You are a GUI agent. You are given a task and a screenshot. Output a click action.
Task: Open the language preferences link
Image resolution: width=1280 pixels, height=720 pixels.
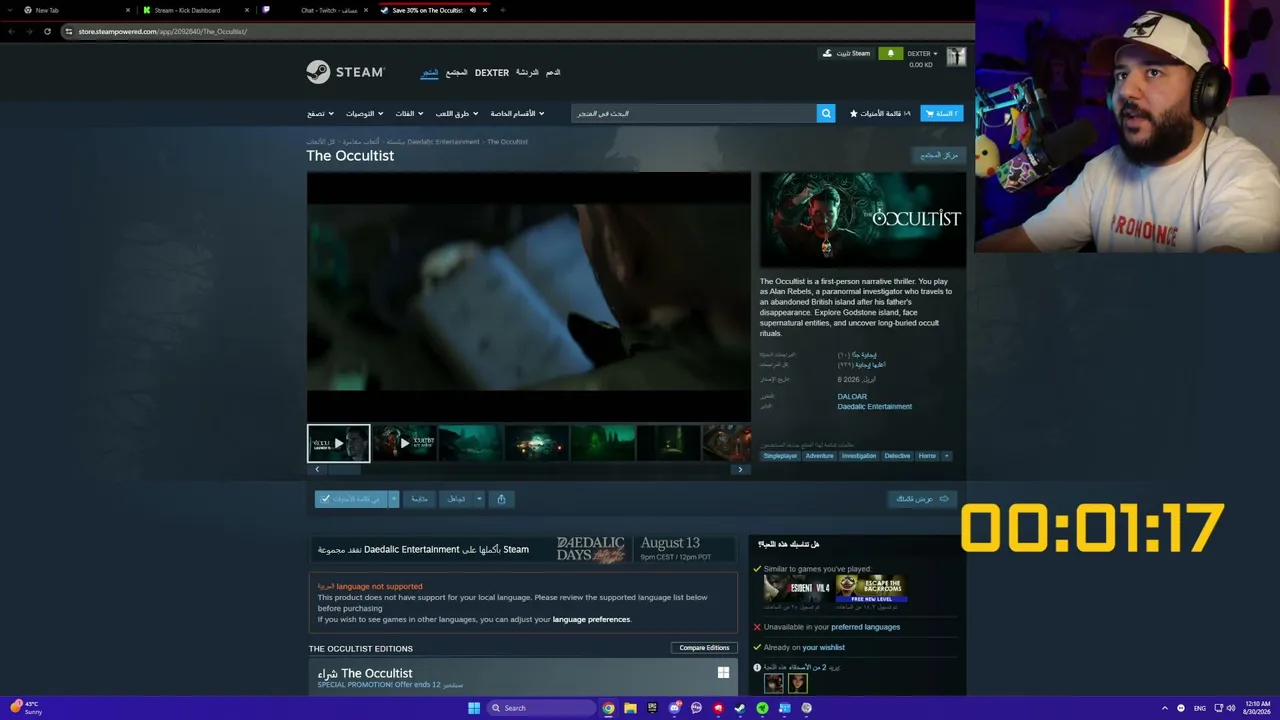click(x=591, y=620)
